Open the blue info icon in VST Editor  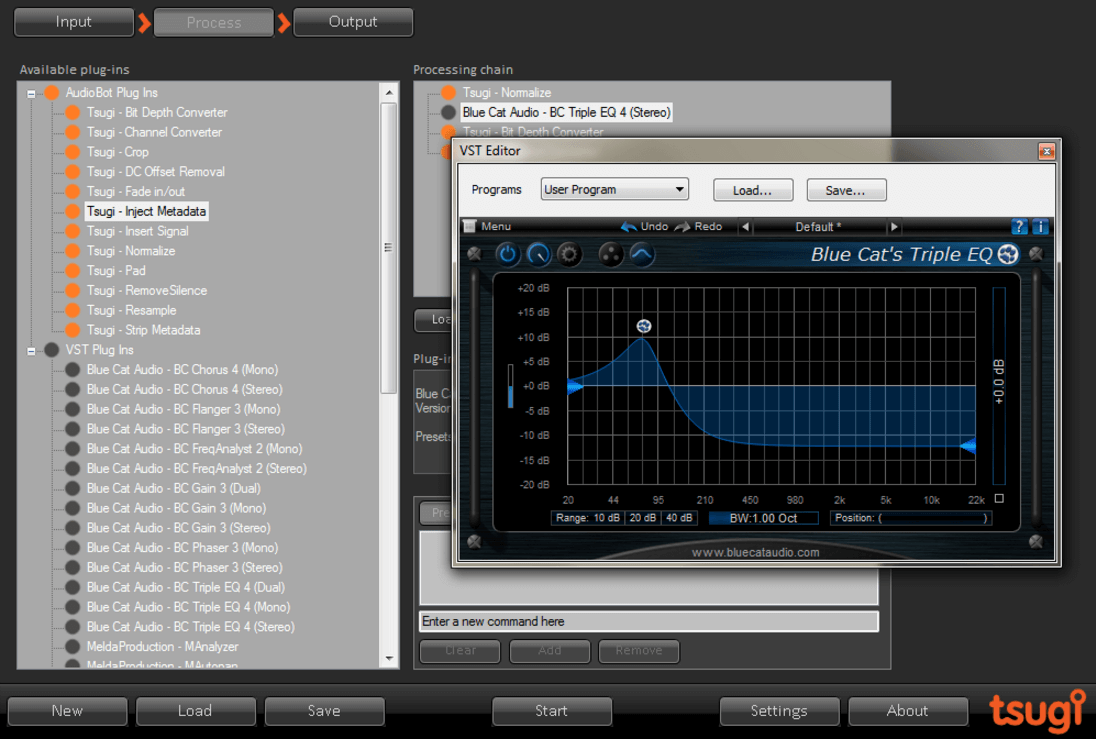pyautogui.click(x=1039, y=227)
